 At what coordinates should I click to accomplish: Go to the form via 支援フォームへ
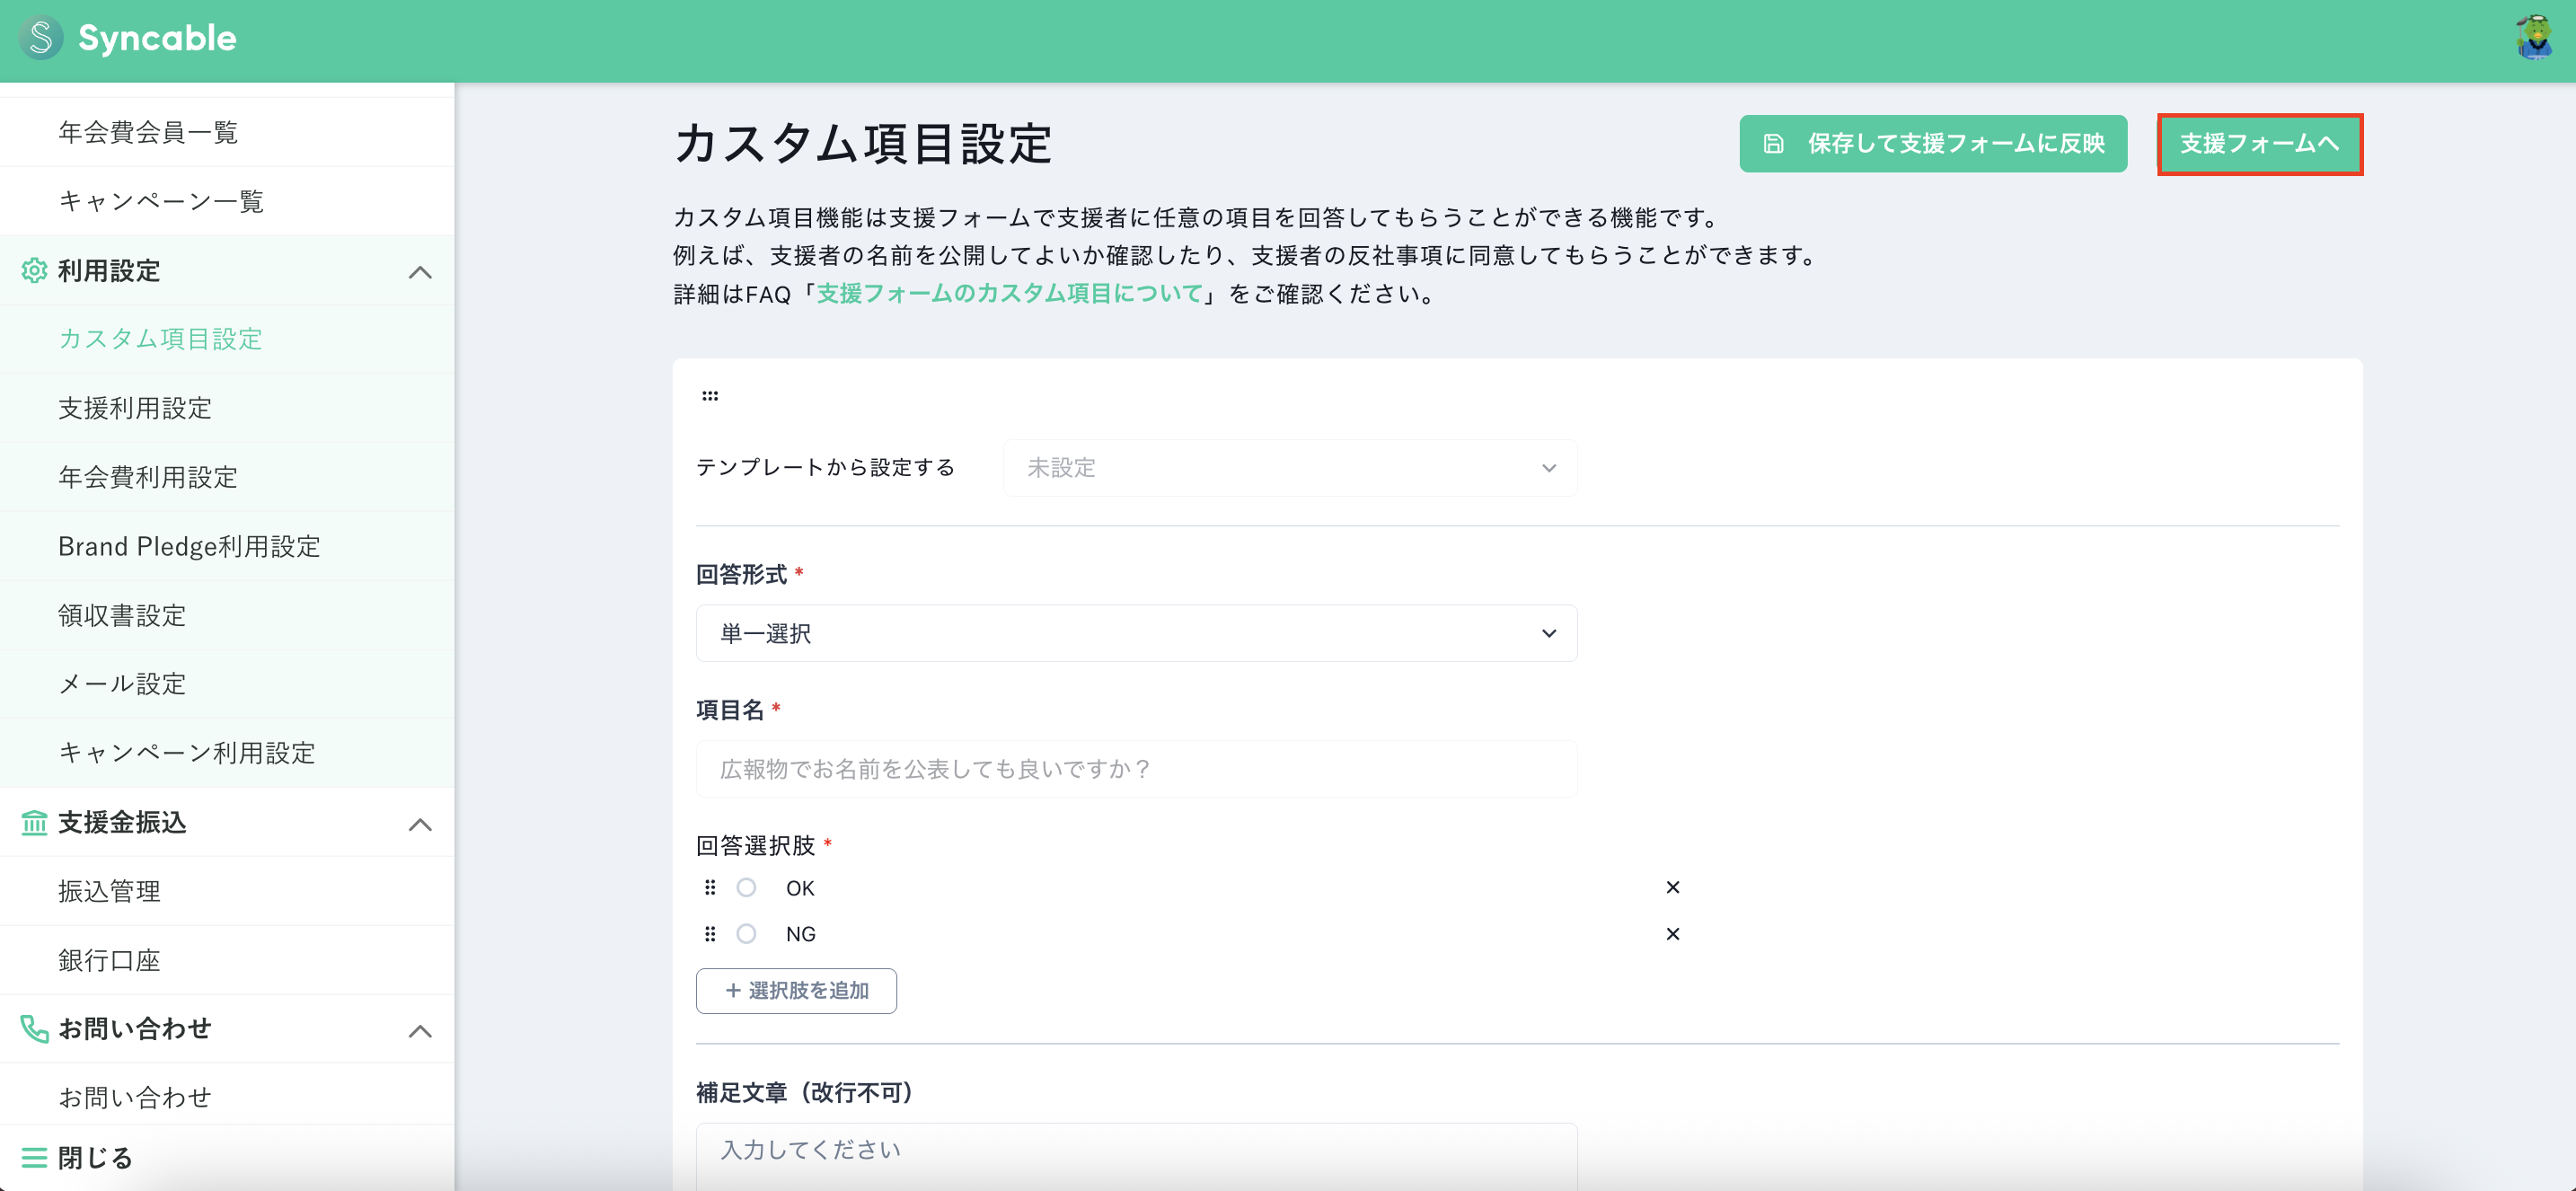click(x=2260, y=143)
